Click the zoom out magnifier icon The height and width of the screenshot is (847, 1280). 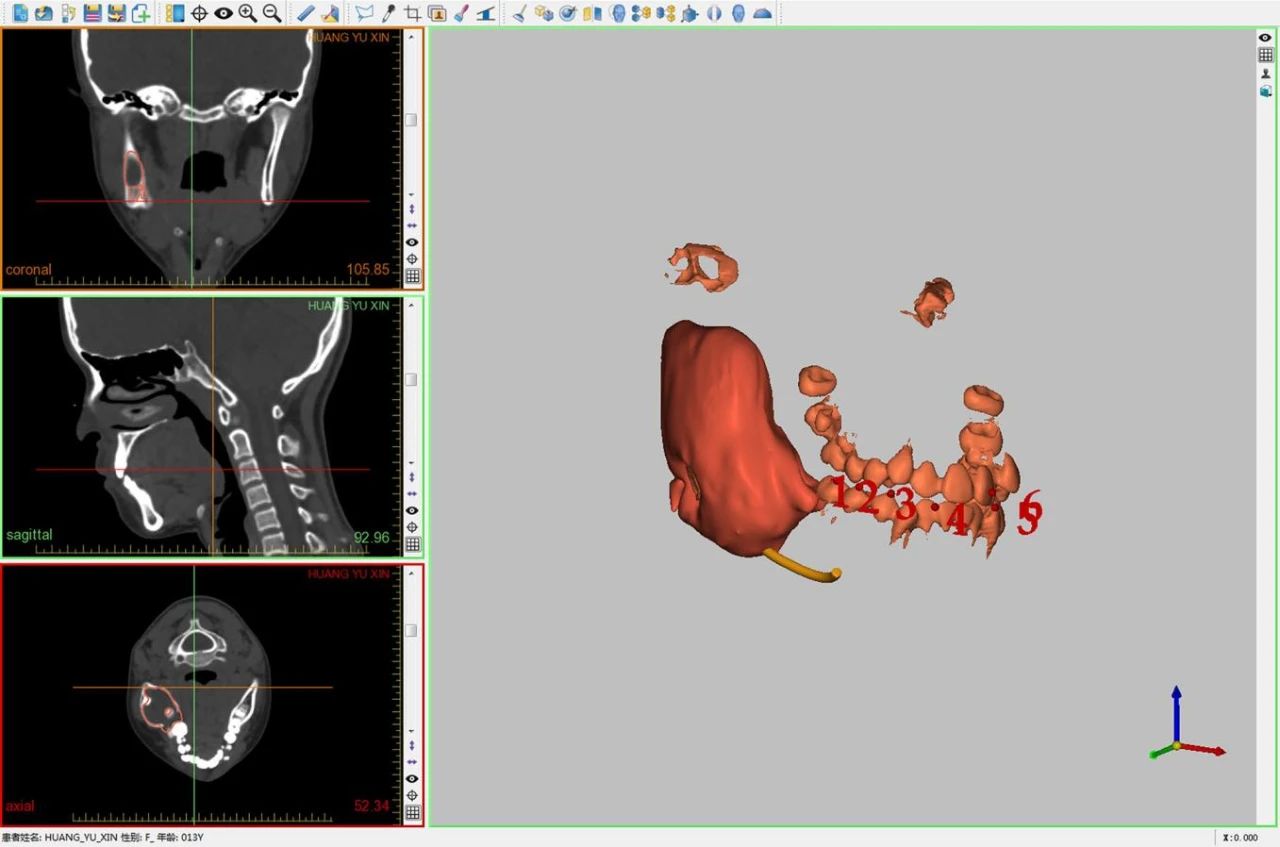[271, 13]
